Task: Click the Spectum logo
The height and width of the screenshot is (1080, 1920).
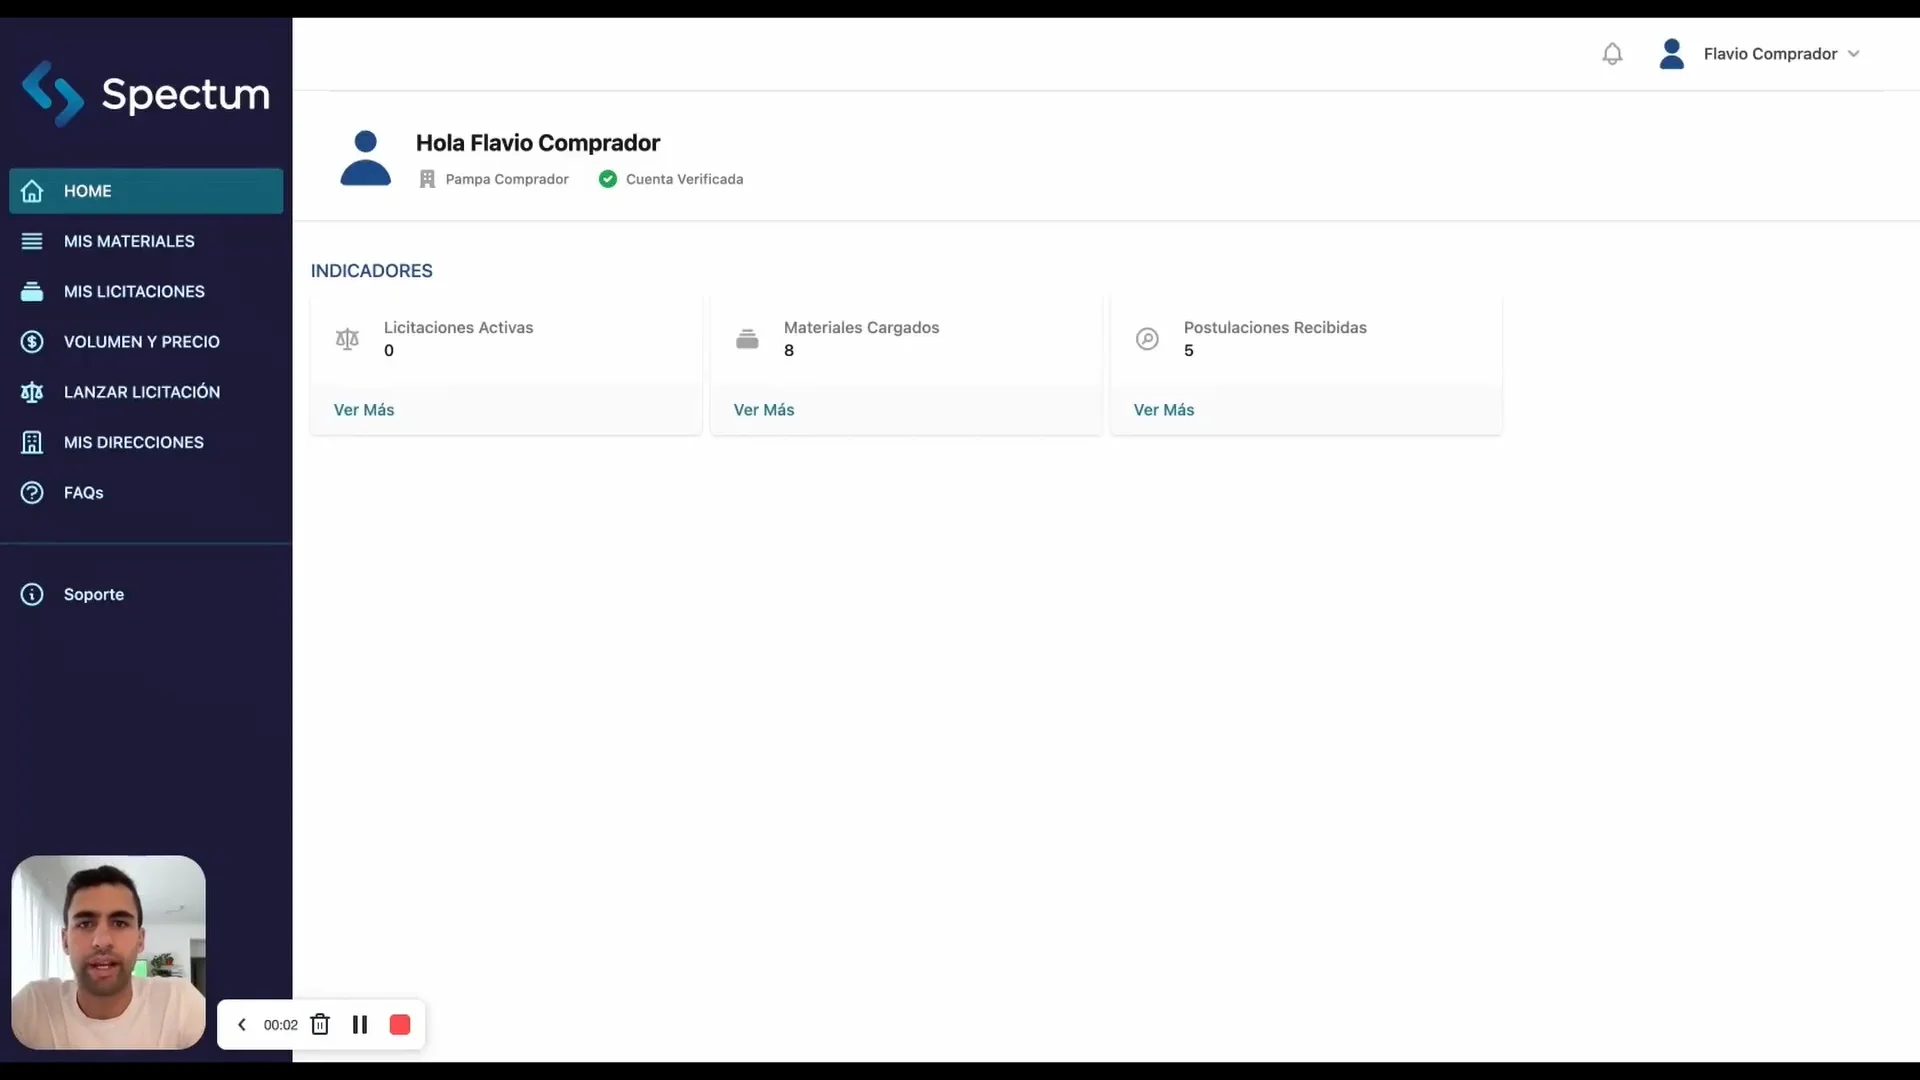Action: click(146, 94)
